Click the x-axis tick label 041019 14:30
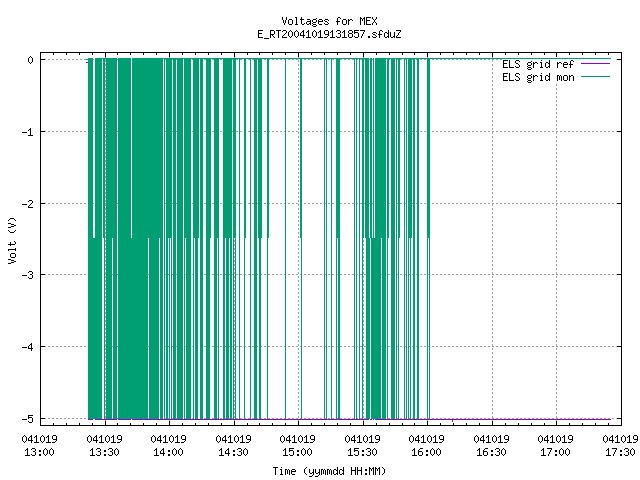This screenshot has width=640, height=480. [233, 446]
